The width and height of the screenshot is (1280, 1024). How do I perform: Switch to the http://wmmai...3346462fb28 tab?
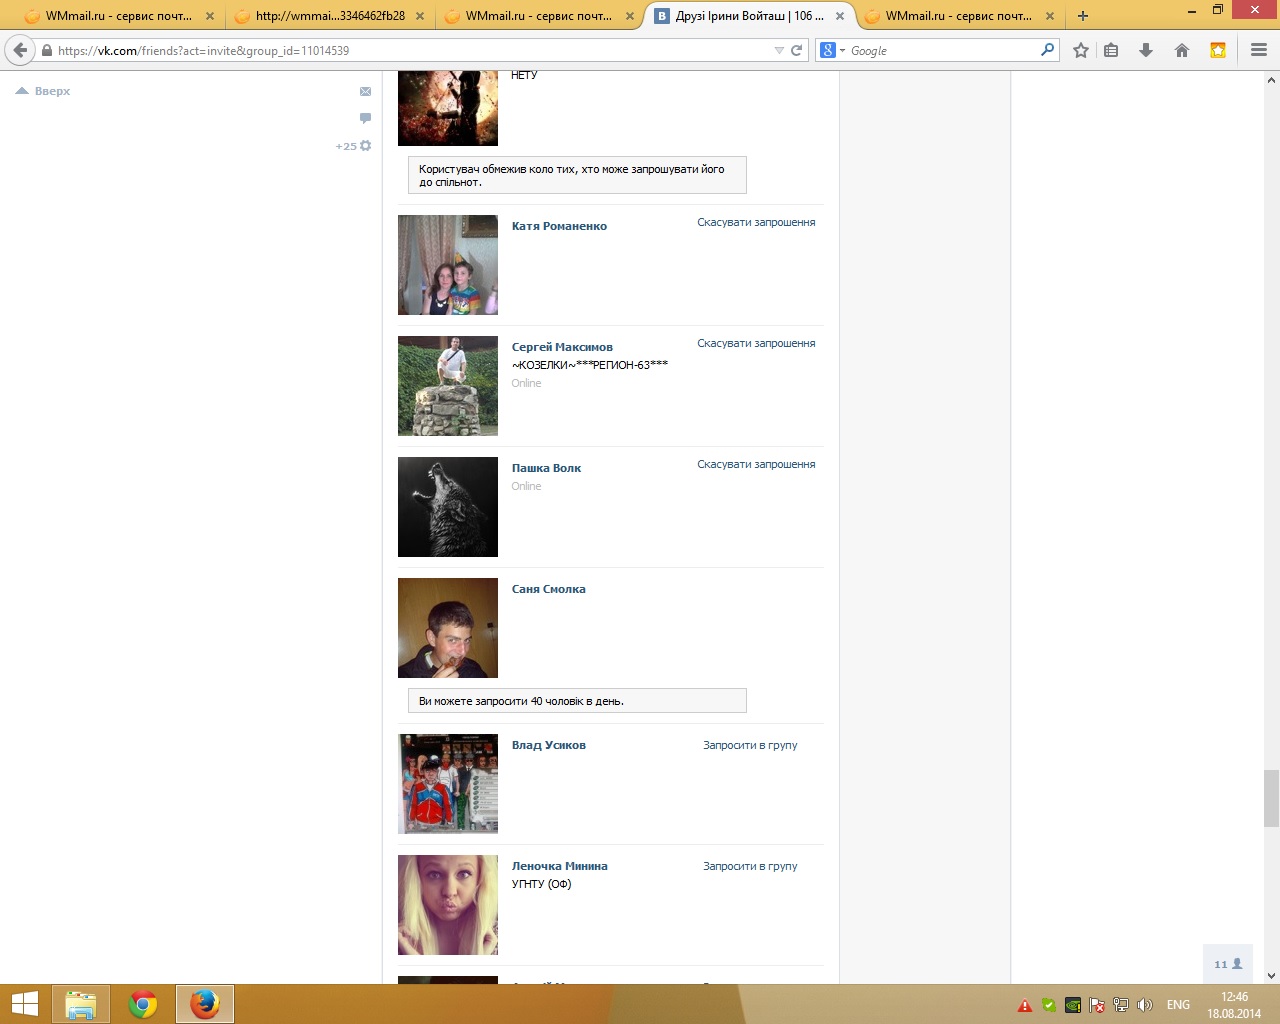(x=330, y=16)
